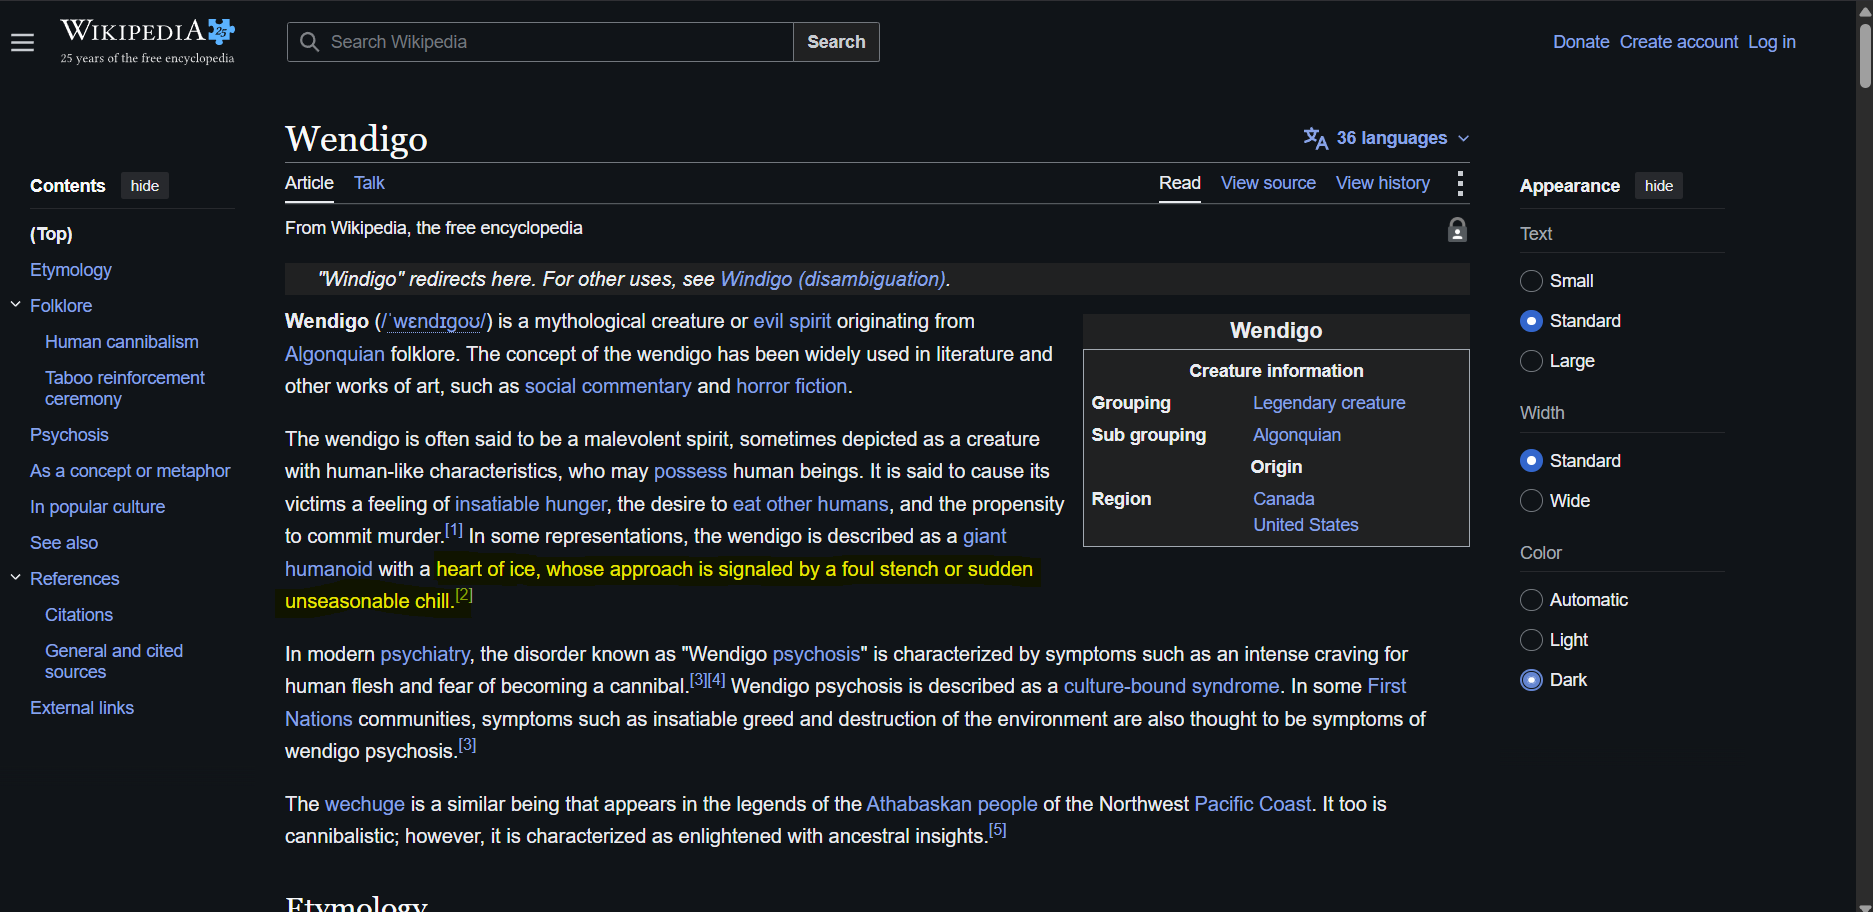Go to See also in contents
Screen dimensions: 1873x912
[x=64, y=543]
